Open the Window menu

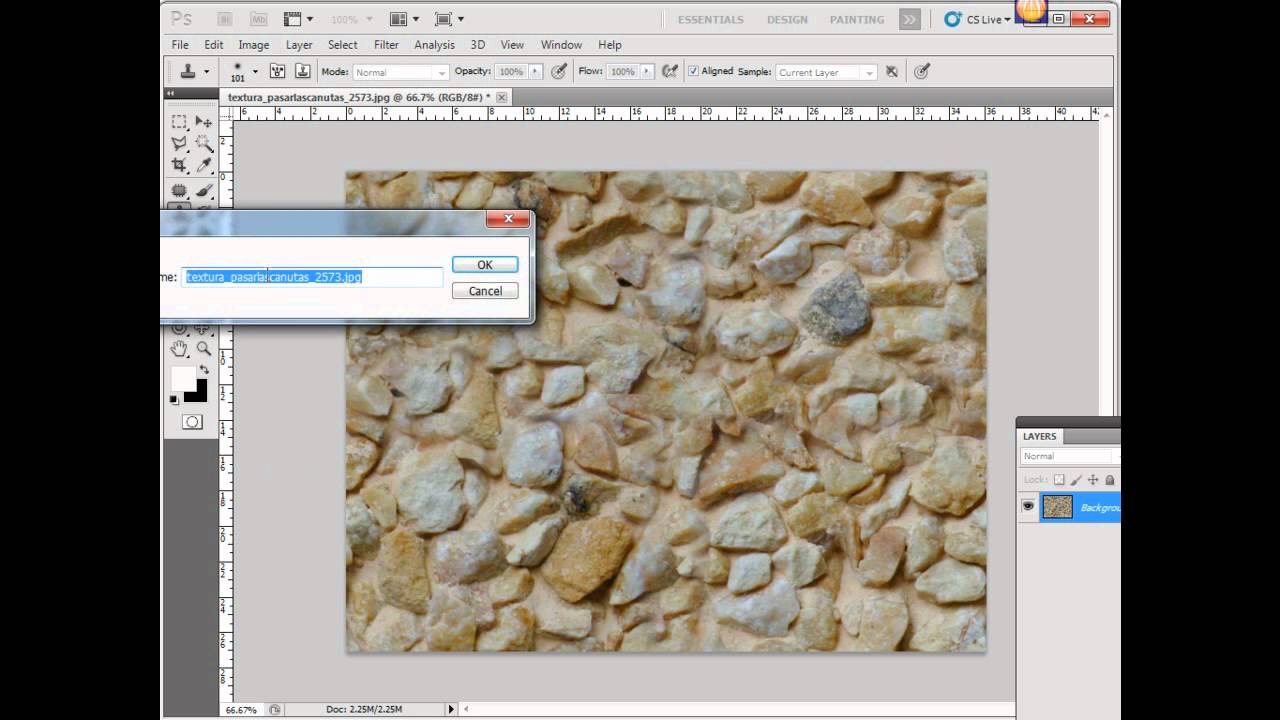[x=561, y=45]
